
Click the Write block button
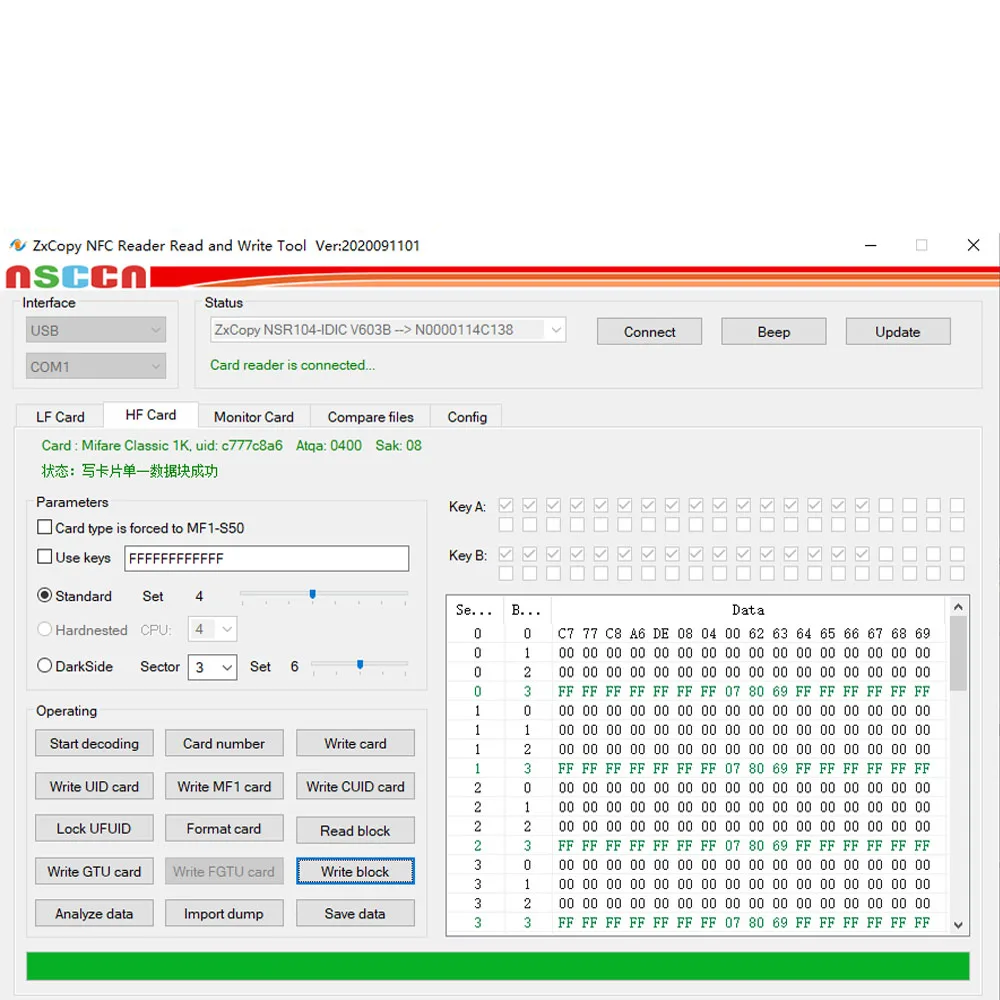pos(355,871)
